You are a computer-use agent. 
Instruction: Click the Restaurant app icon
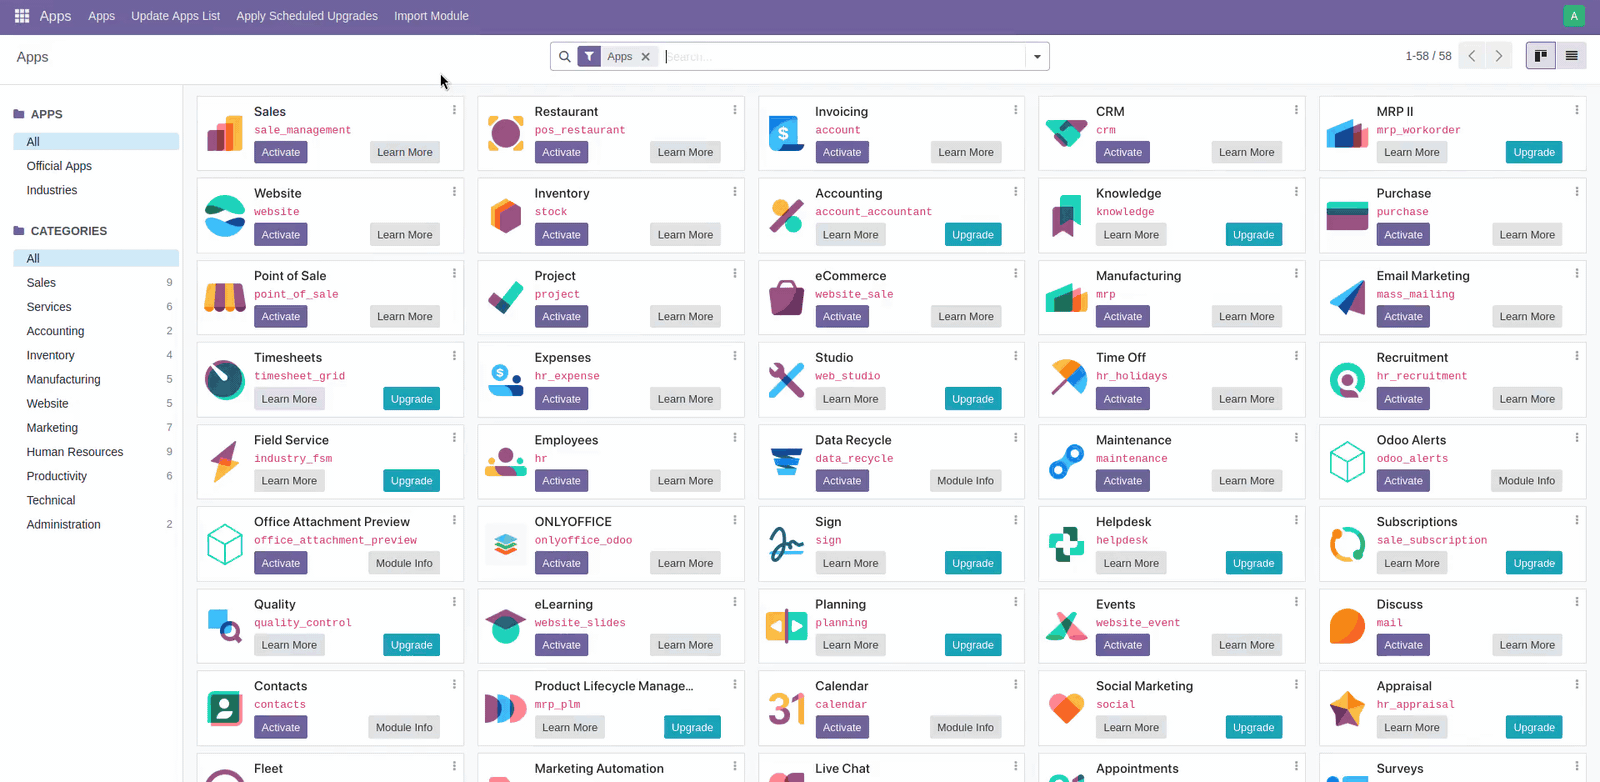click(506, 133)
